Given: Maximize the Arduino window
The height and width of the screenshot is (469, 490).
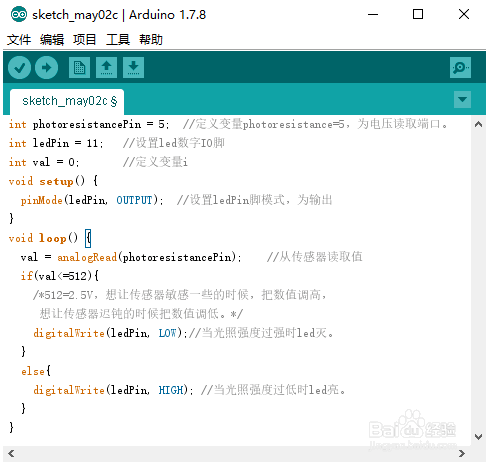Looking at the screenshot, I should (418, 14).
